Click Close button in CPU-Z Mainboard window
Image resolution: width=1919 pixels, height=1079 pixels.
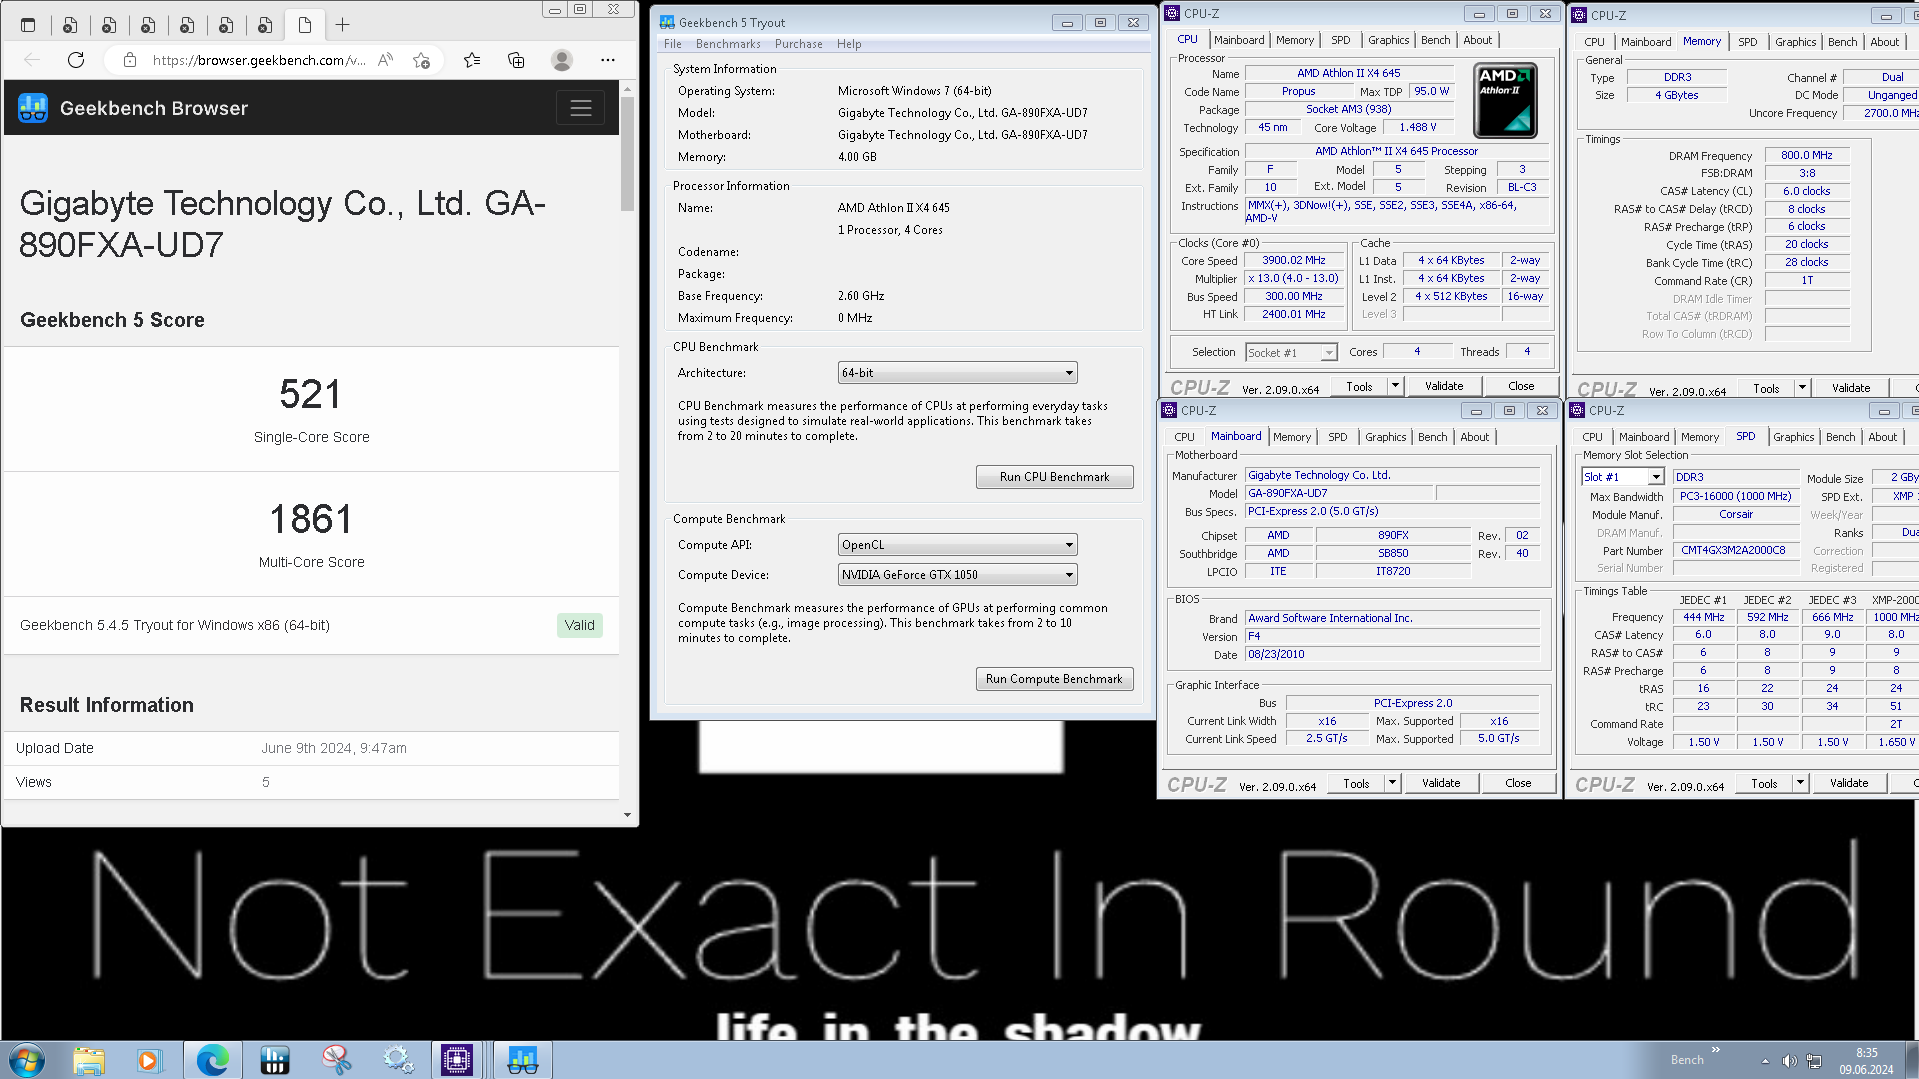tap(1517, 783)
